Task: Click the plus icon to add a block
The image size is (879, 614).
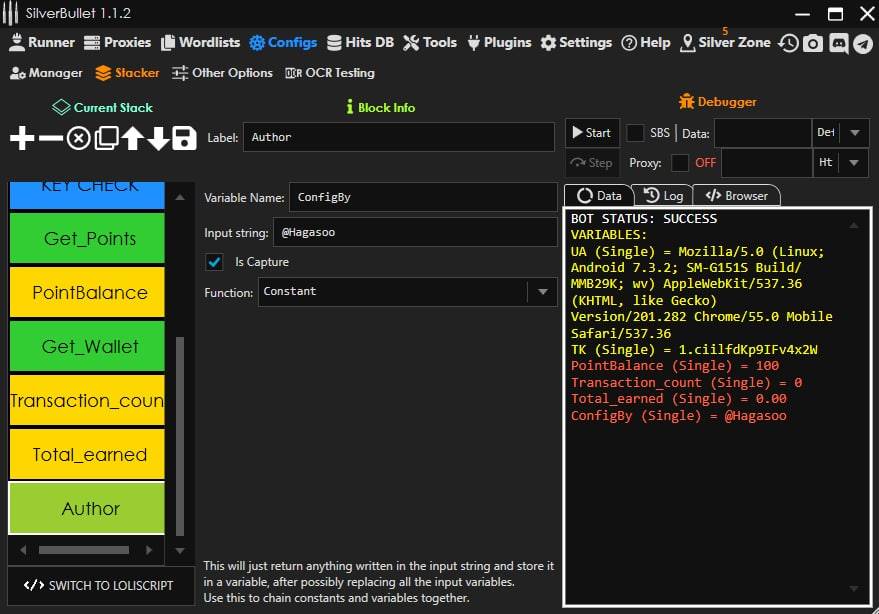Action: click(22, 138)
